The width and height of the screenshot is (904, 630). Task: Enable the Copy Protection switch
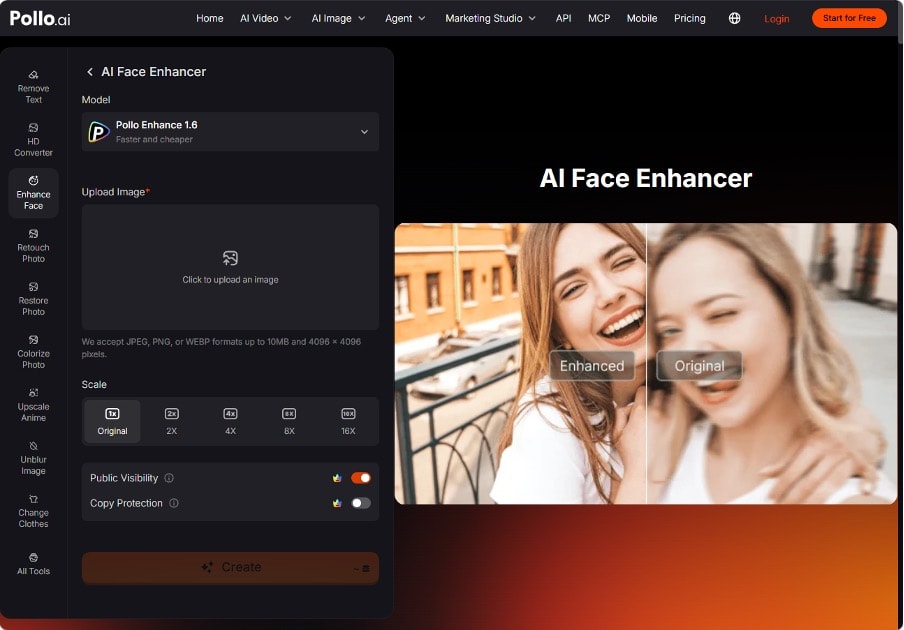(x=361, y=503)
